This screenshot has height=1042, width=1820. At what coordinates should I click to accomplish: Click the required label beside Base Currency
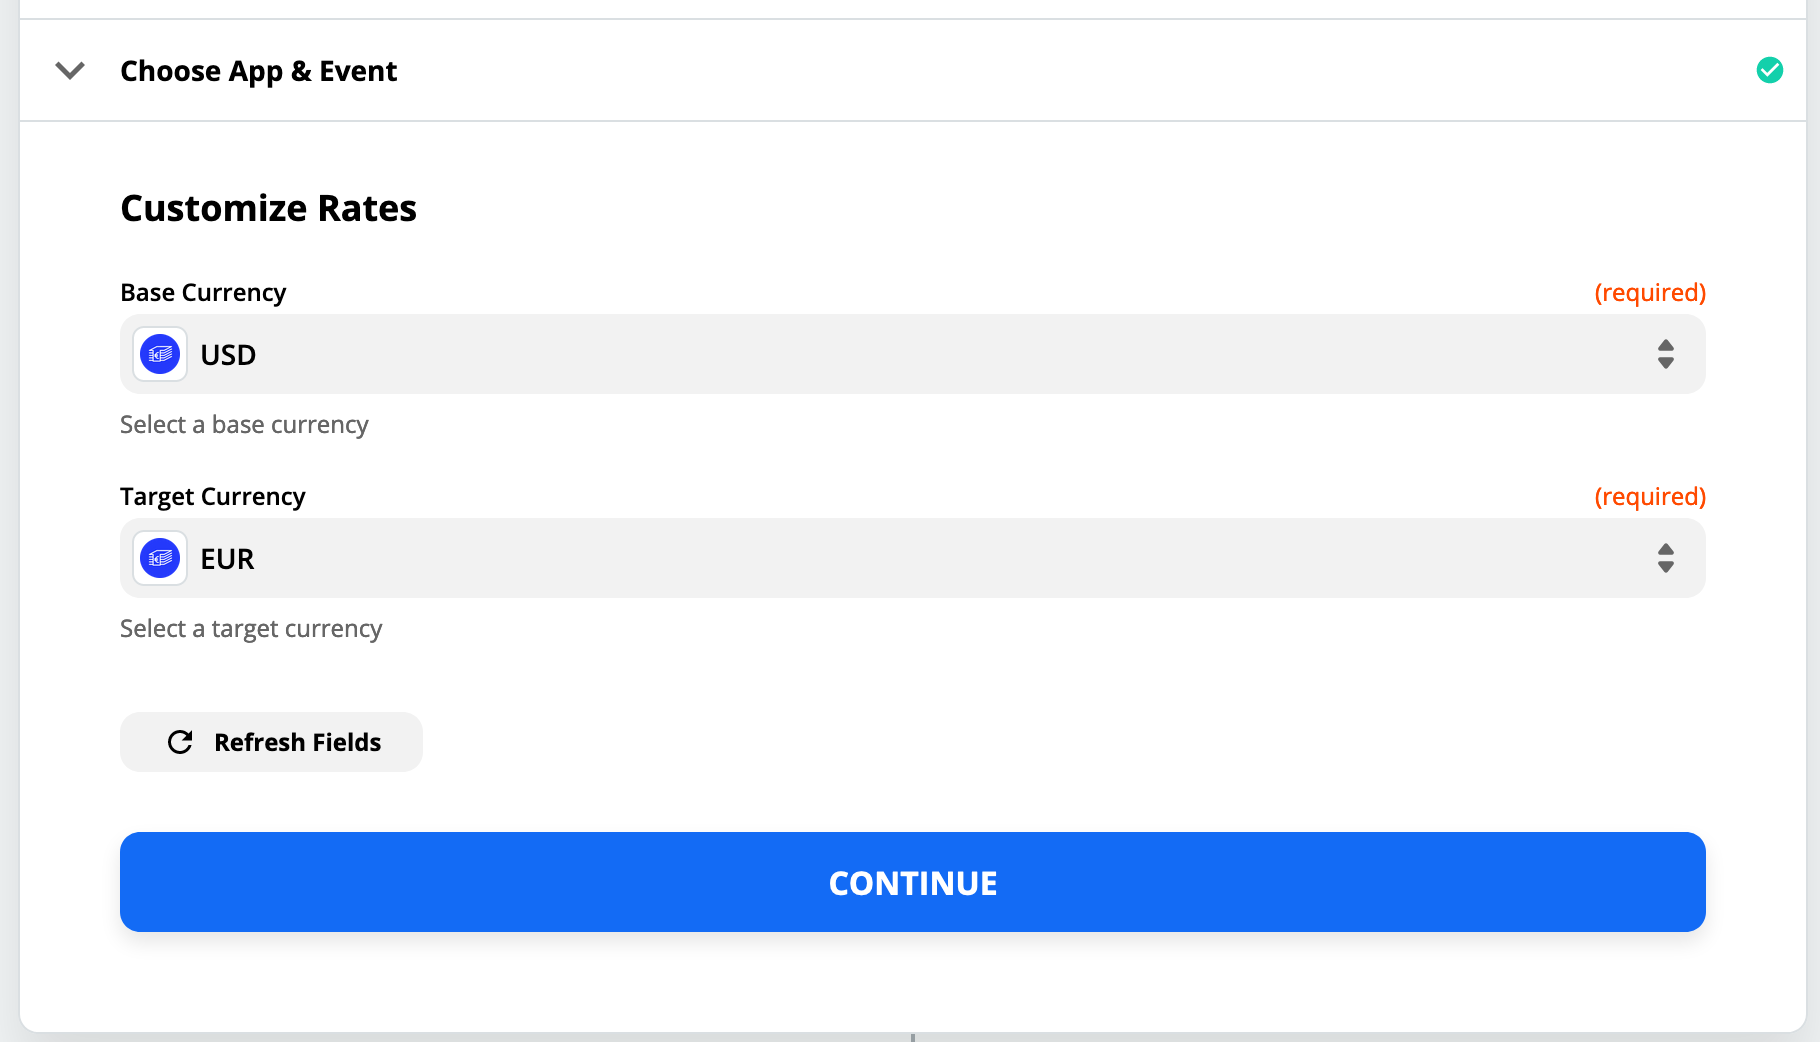(x=1650, y=292)
